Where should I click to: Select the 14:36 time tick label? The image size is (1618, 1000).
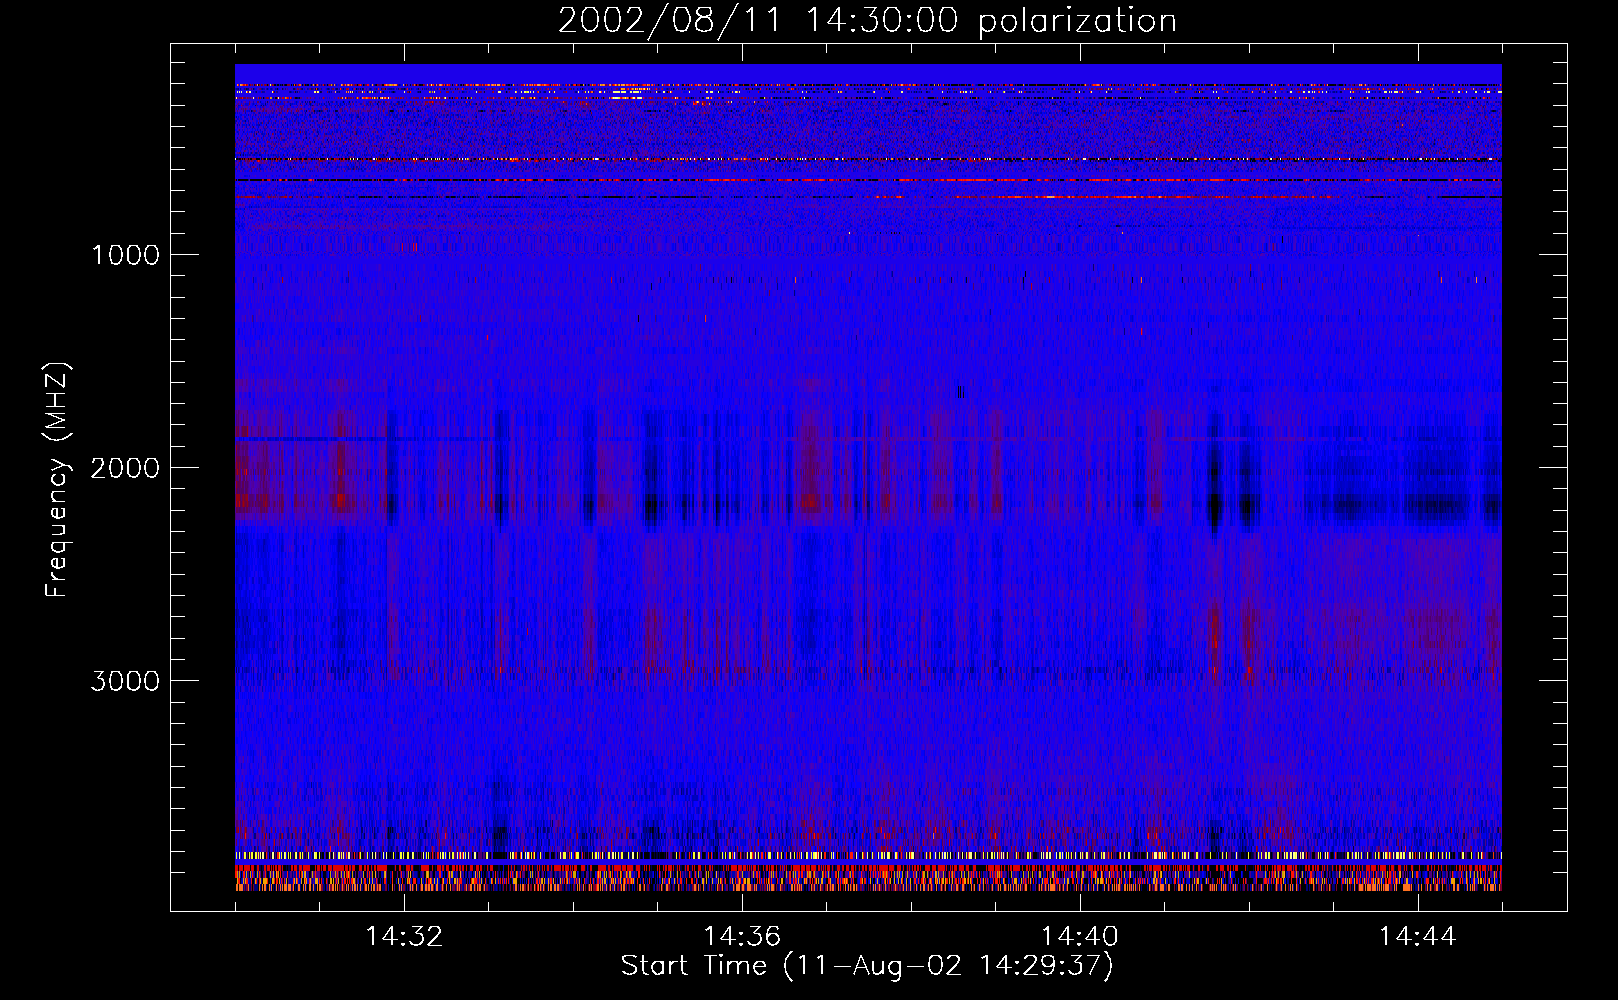click(742, 937)
